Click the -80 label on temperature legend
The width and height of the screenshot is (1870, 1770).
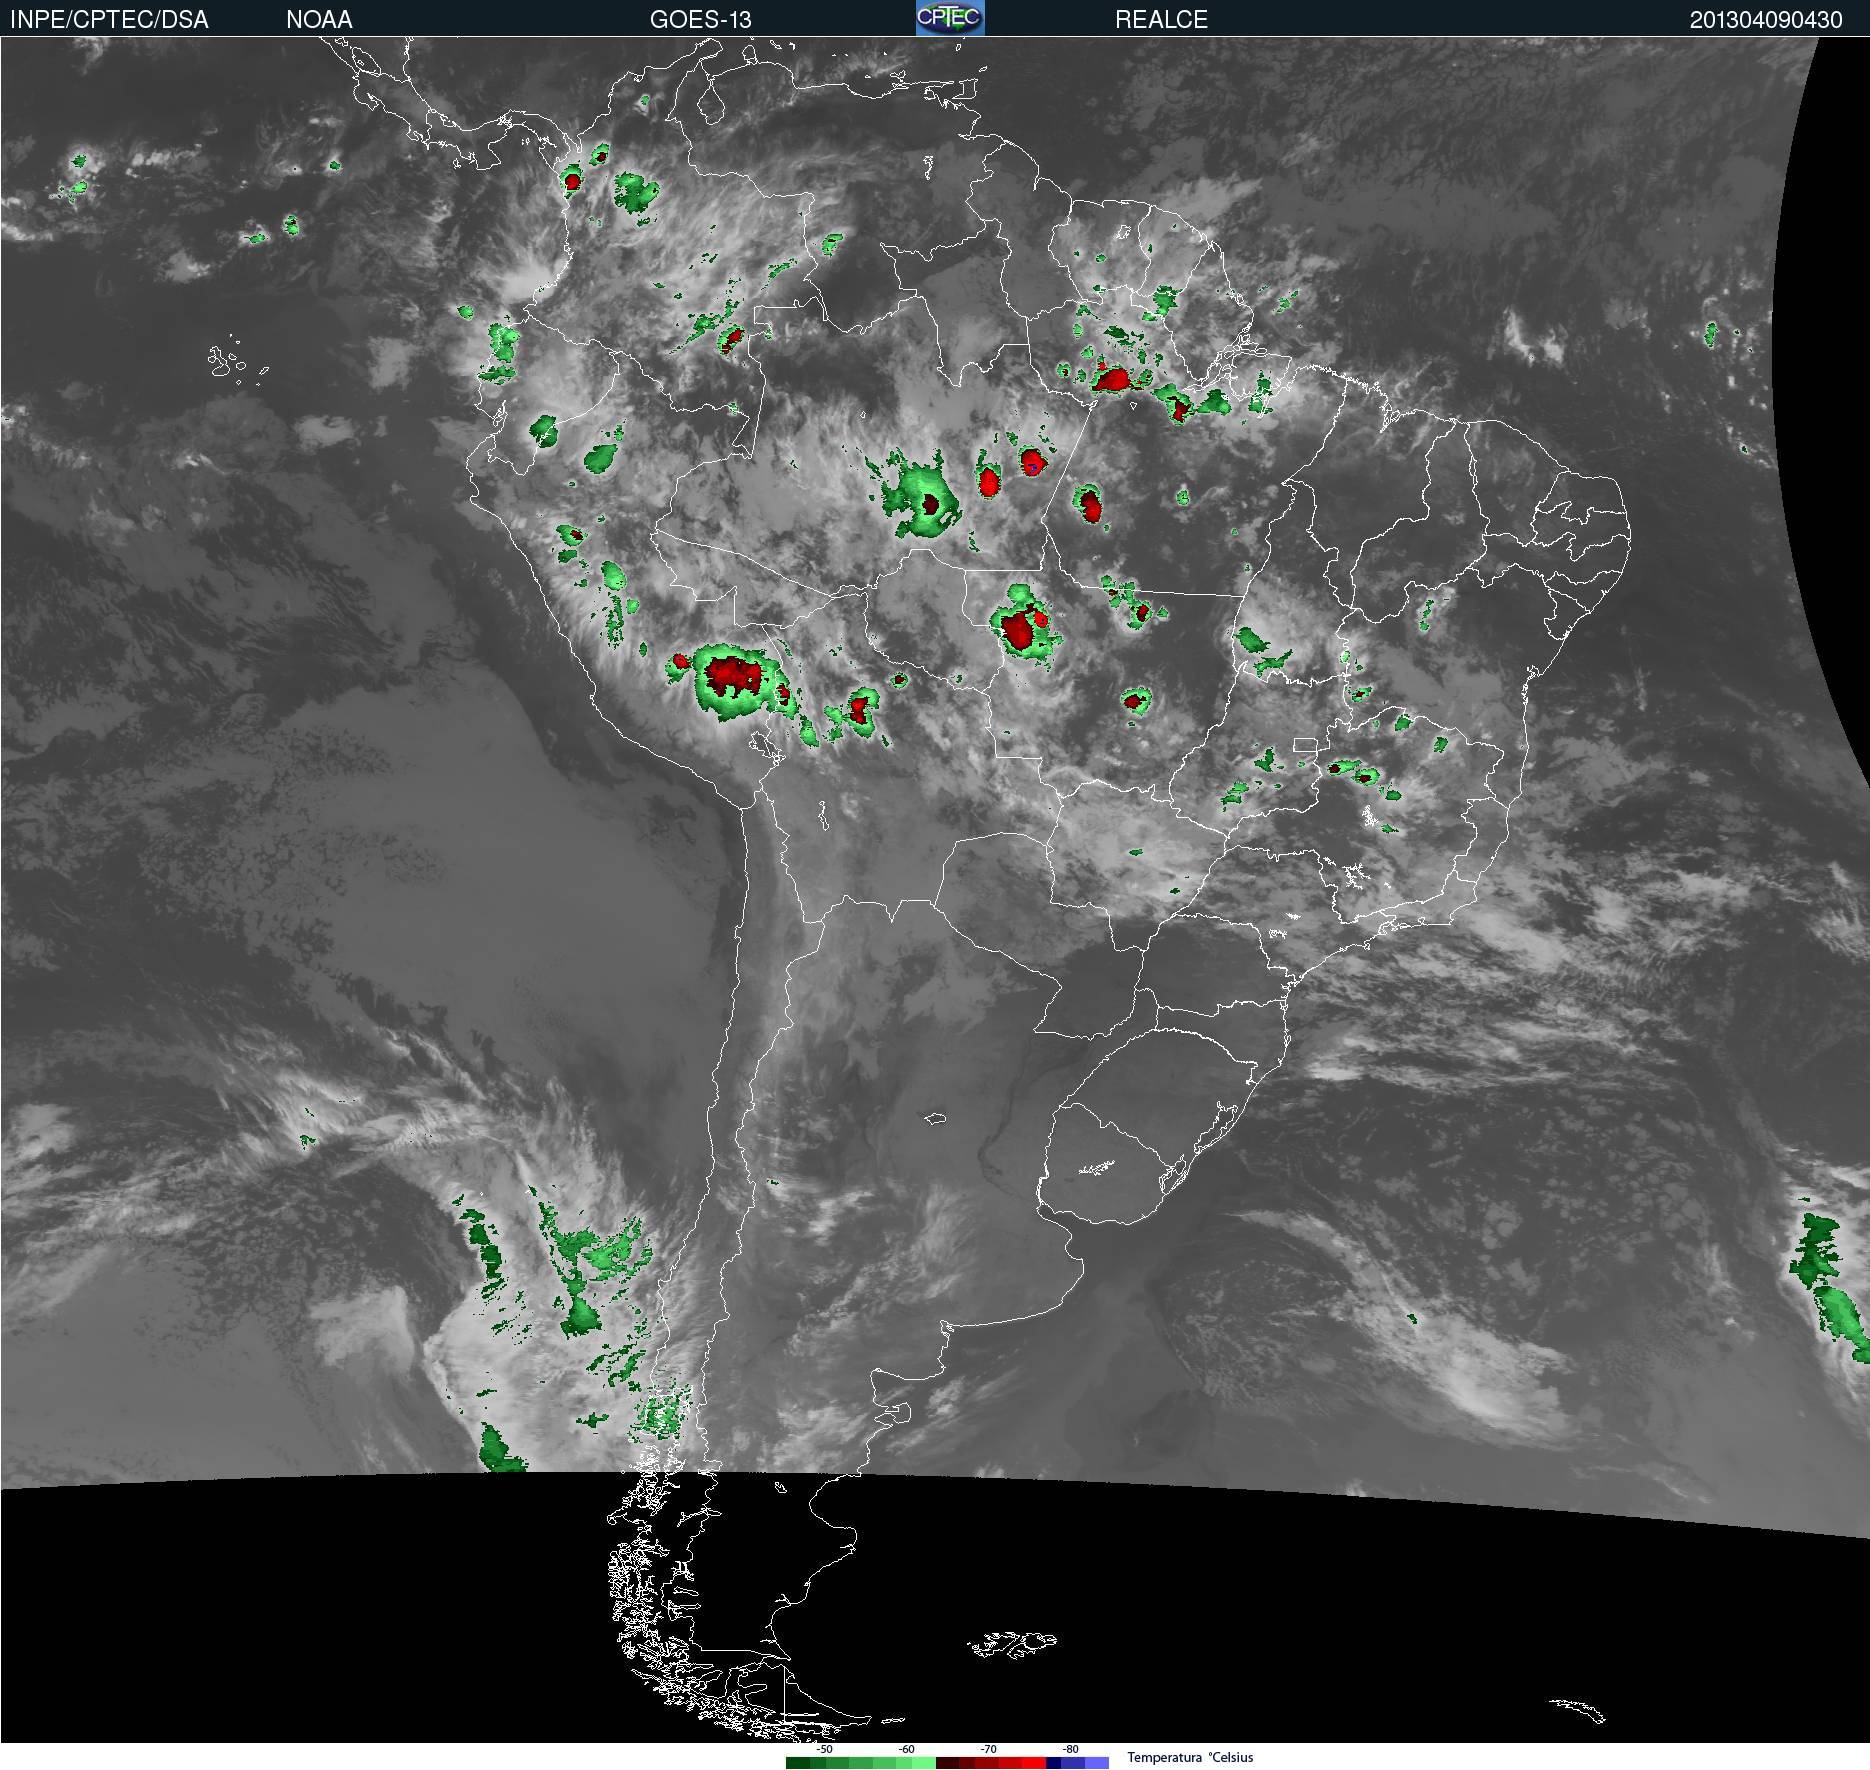(1070, 1749)
